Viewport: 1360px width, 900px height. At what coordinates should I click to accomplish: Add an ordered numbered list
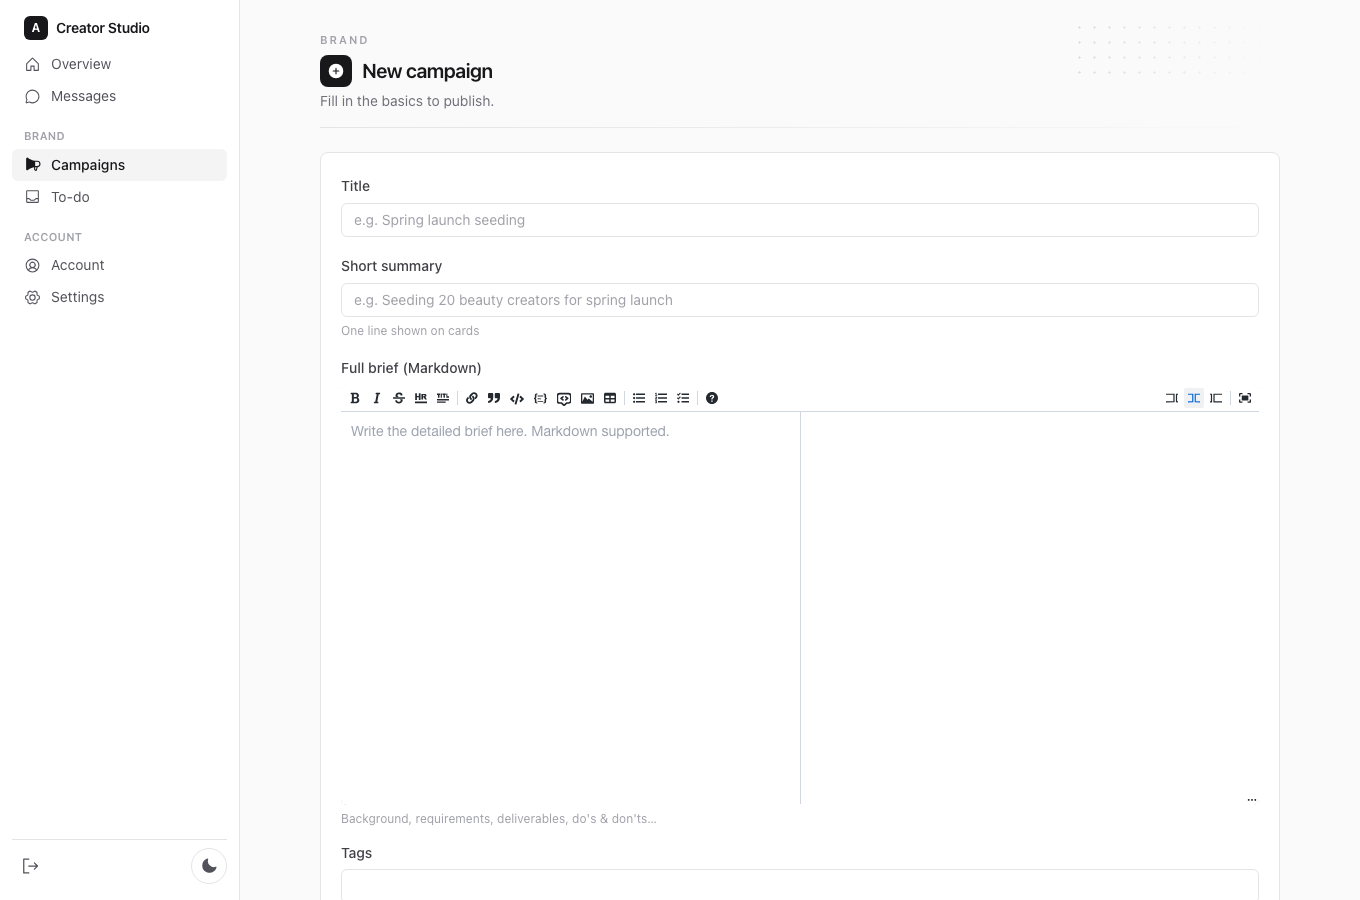click(661, 398)
